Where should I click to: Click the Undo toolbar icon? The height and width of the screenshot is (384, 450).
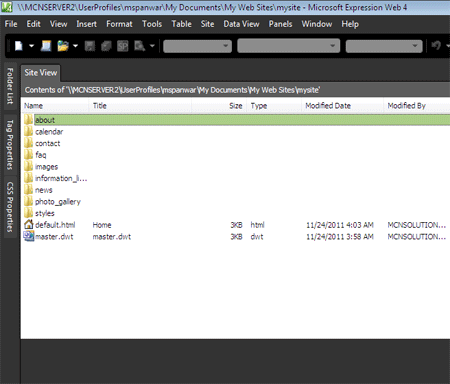coord(436,45)
